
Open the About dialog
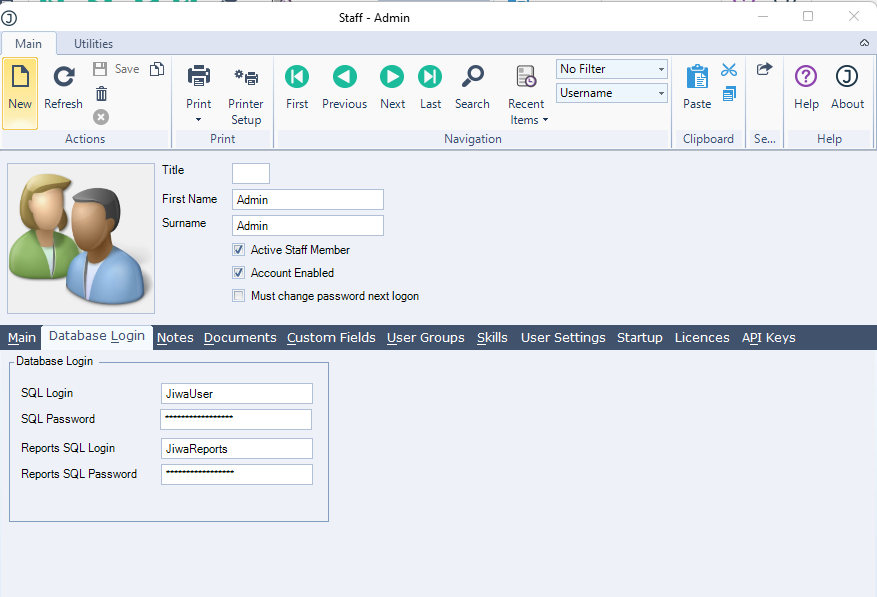coord(847,77)
